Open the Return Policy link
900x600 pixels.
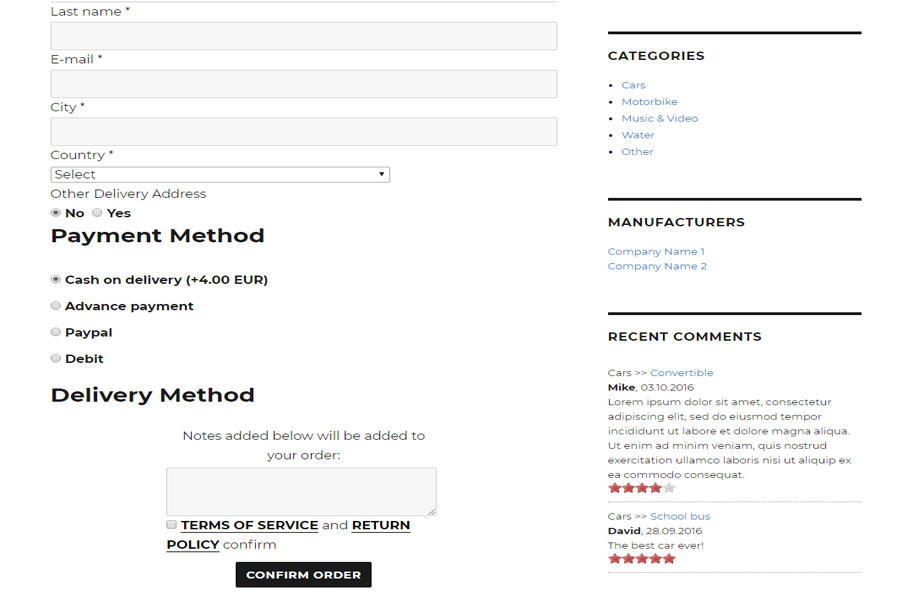(380, 525)
